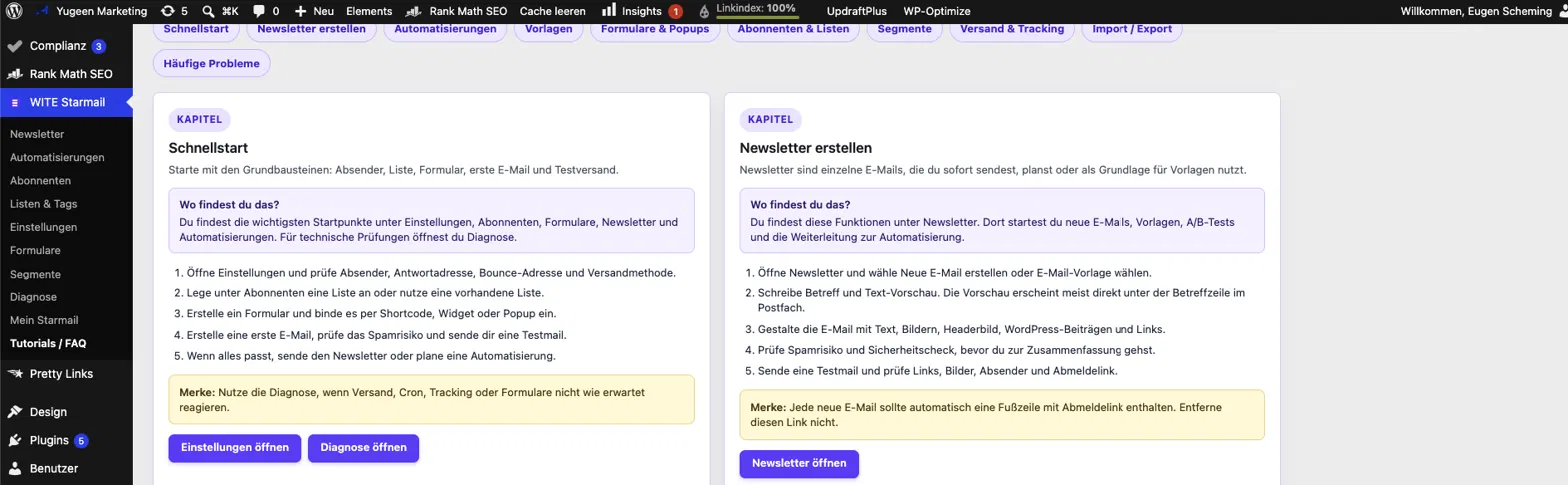
Task: Click step 'Lege unter Abonnenten eine Liste an'
Action: coord(365,293)
